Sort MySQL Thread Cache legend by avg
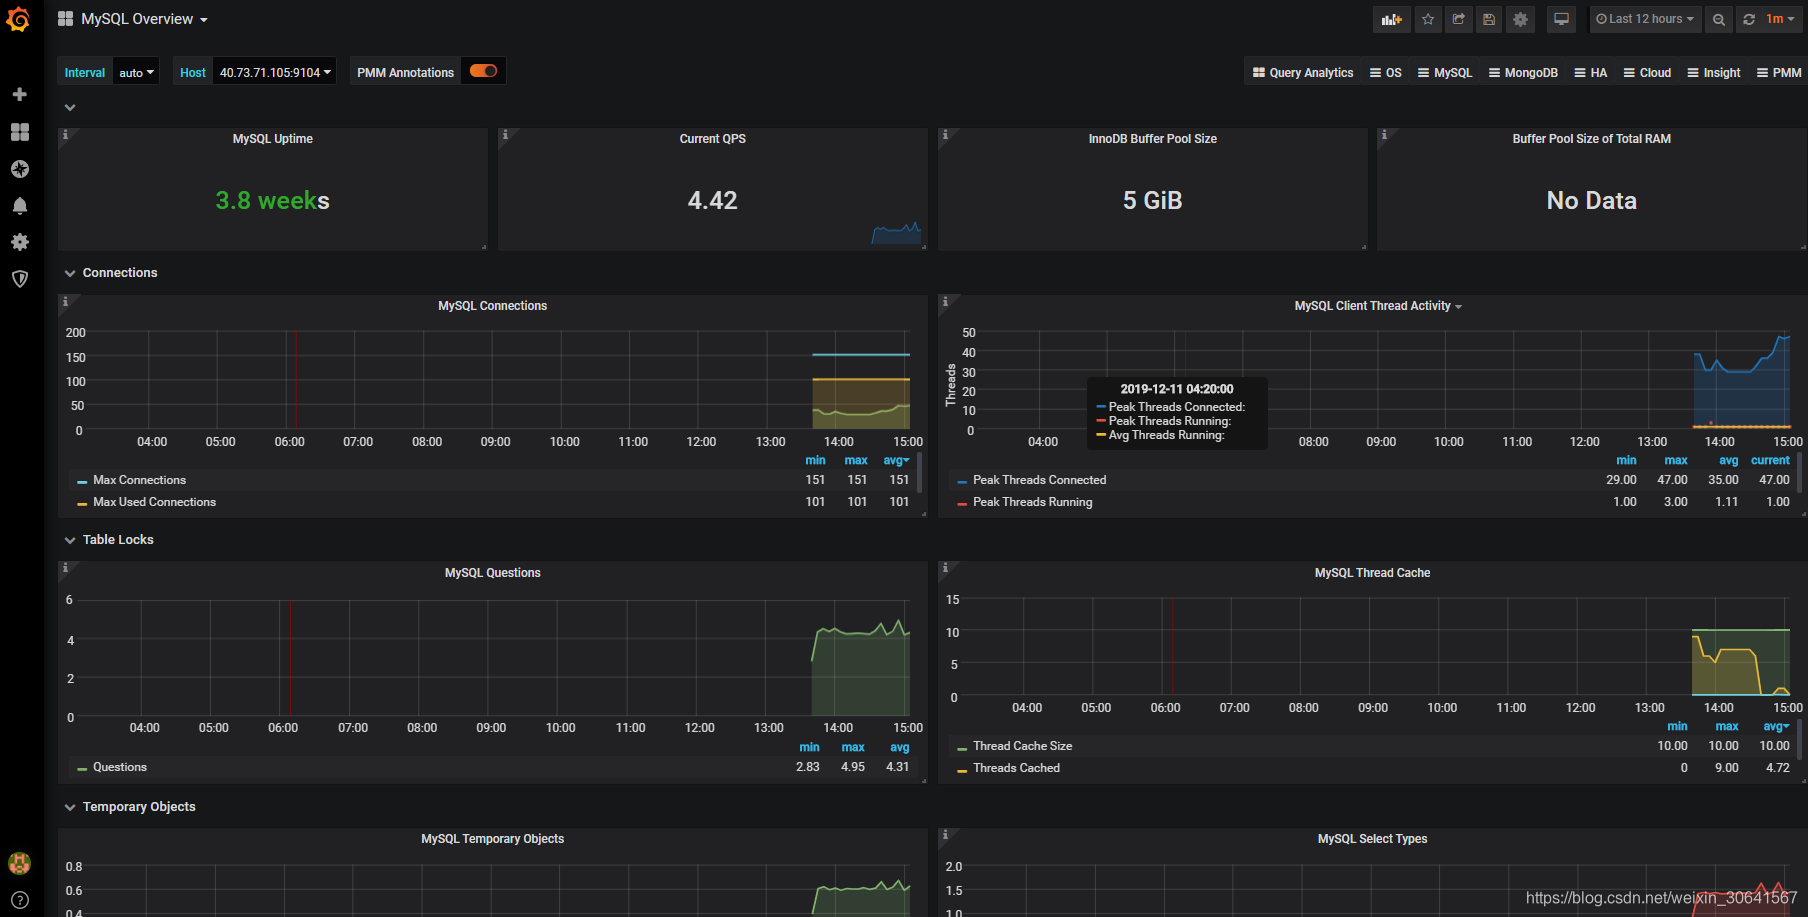Viewport: 1808px width, 917px height. [x=1776, y=726]
